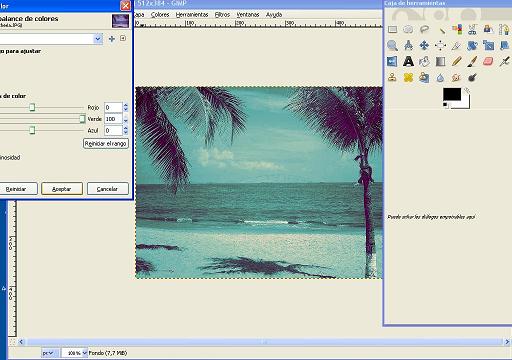Open the Herramientas menu
The height and width of the screenshot is (360, 512).
tap(192, 15)
